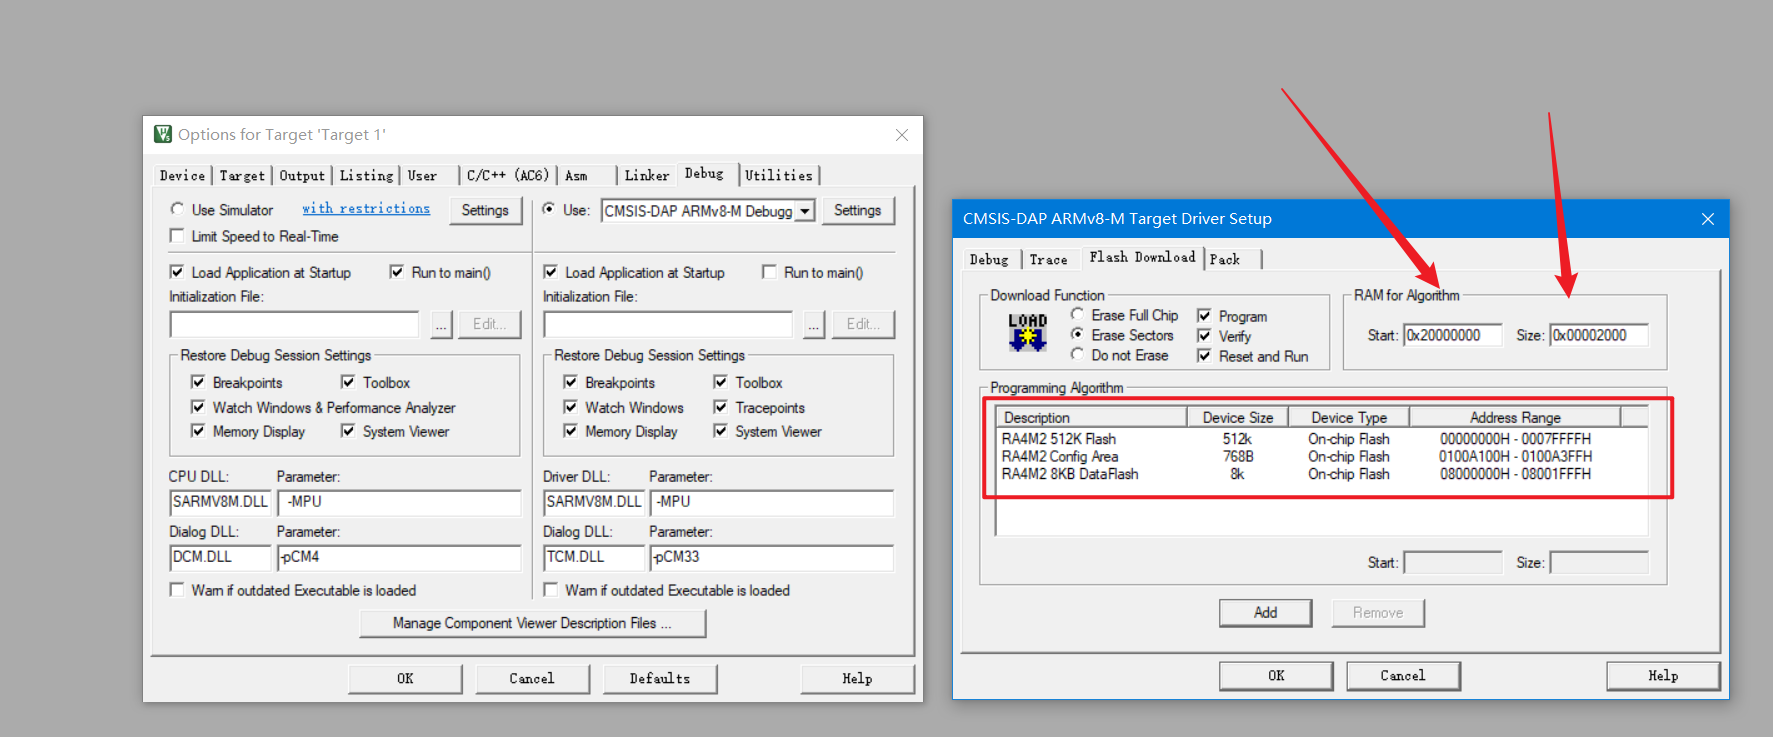Browse initialization file for hardware debugger
The height and width of the screenshot is (737, 1773).
pyautogui.click(x=814, y=324)
